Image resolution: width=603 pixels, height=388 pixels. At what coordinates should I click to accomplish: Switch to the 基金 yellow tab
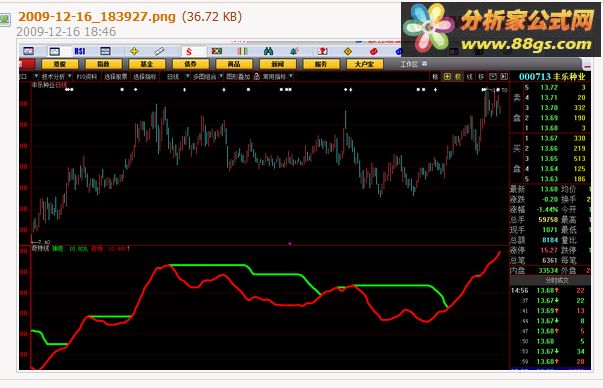click(147, 64)
